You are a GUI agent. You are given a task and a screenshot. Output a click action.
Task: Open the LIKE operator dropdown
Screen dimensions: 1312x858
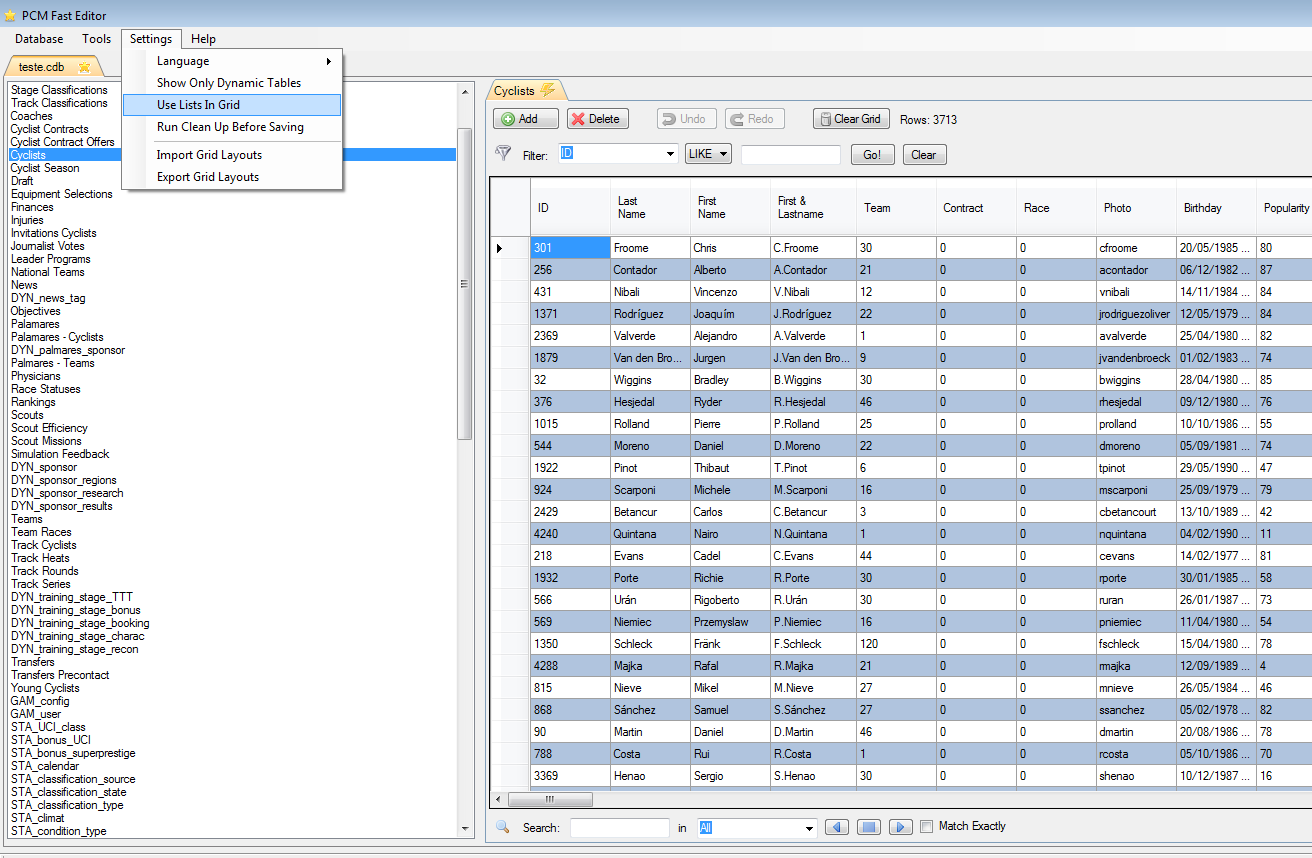coord(708,154)
